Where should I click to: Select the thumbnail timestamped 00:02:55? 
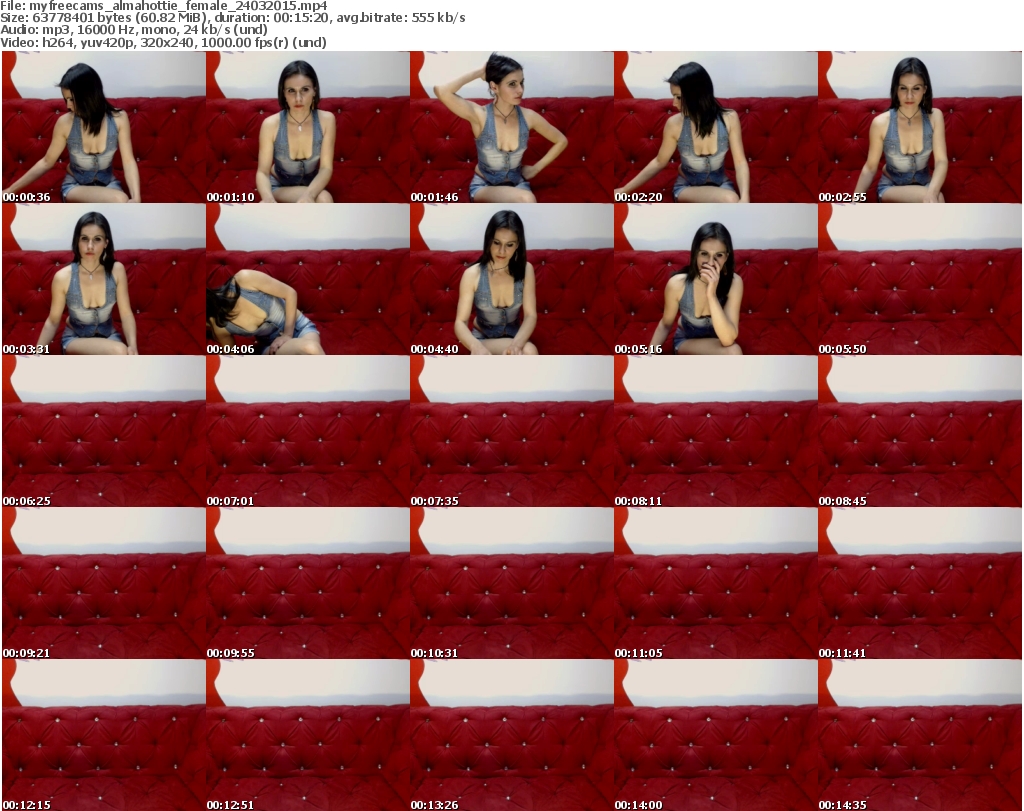click(920, 127)
